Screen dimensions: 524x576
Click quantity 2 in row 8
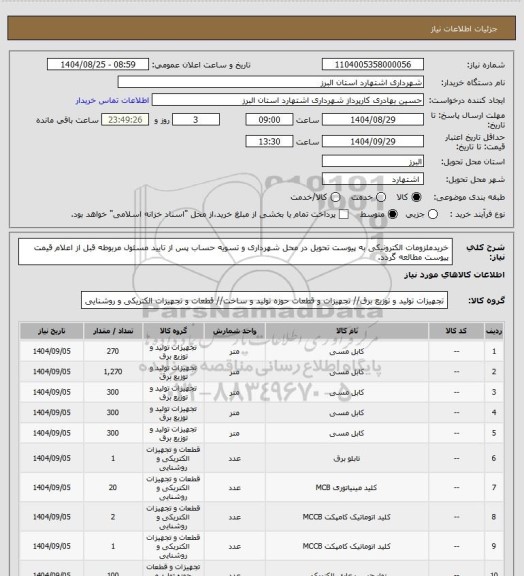tap(113, 517)
